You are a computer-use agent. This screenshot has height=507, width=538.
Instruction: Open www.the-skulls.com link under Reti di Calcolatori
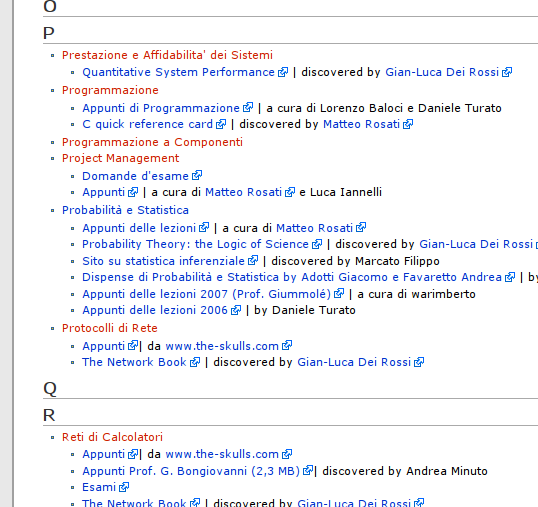[x=222, y=454]
